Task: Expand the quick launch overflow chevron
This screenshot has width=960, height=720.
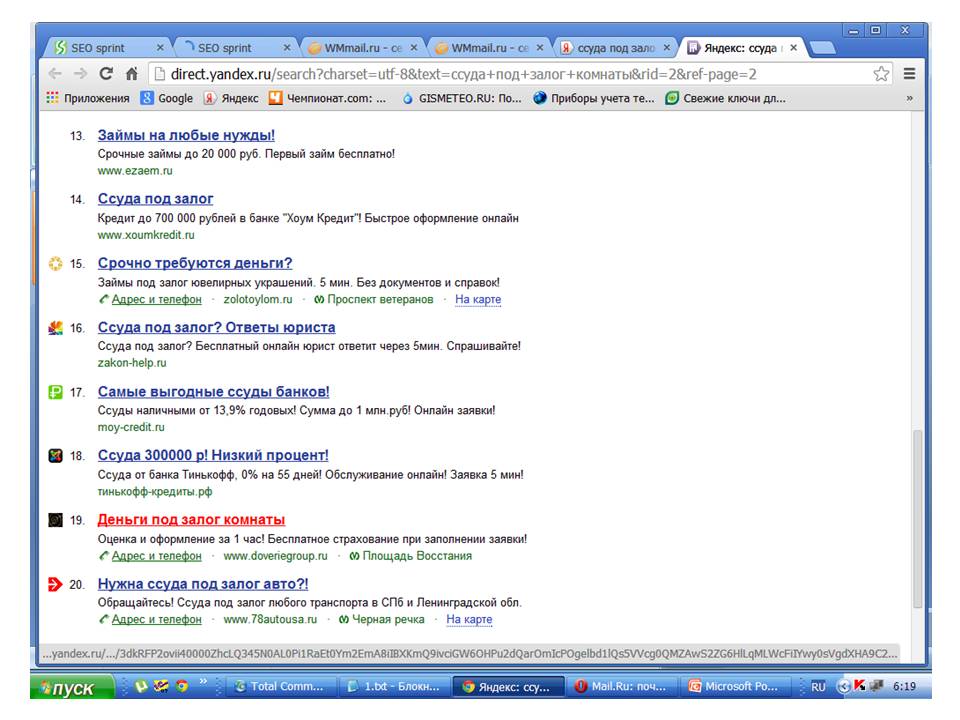Action: coord(203,681)
